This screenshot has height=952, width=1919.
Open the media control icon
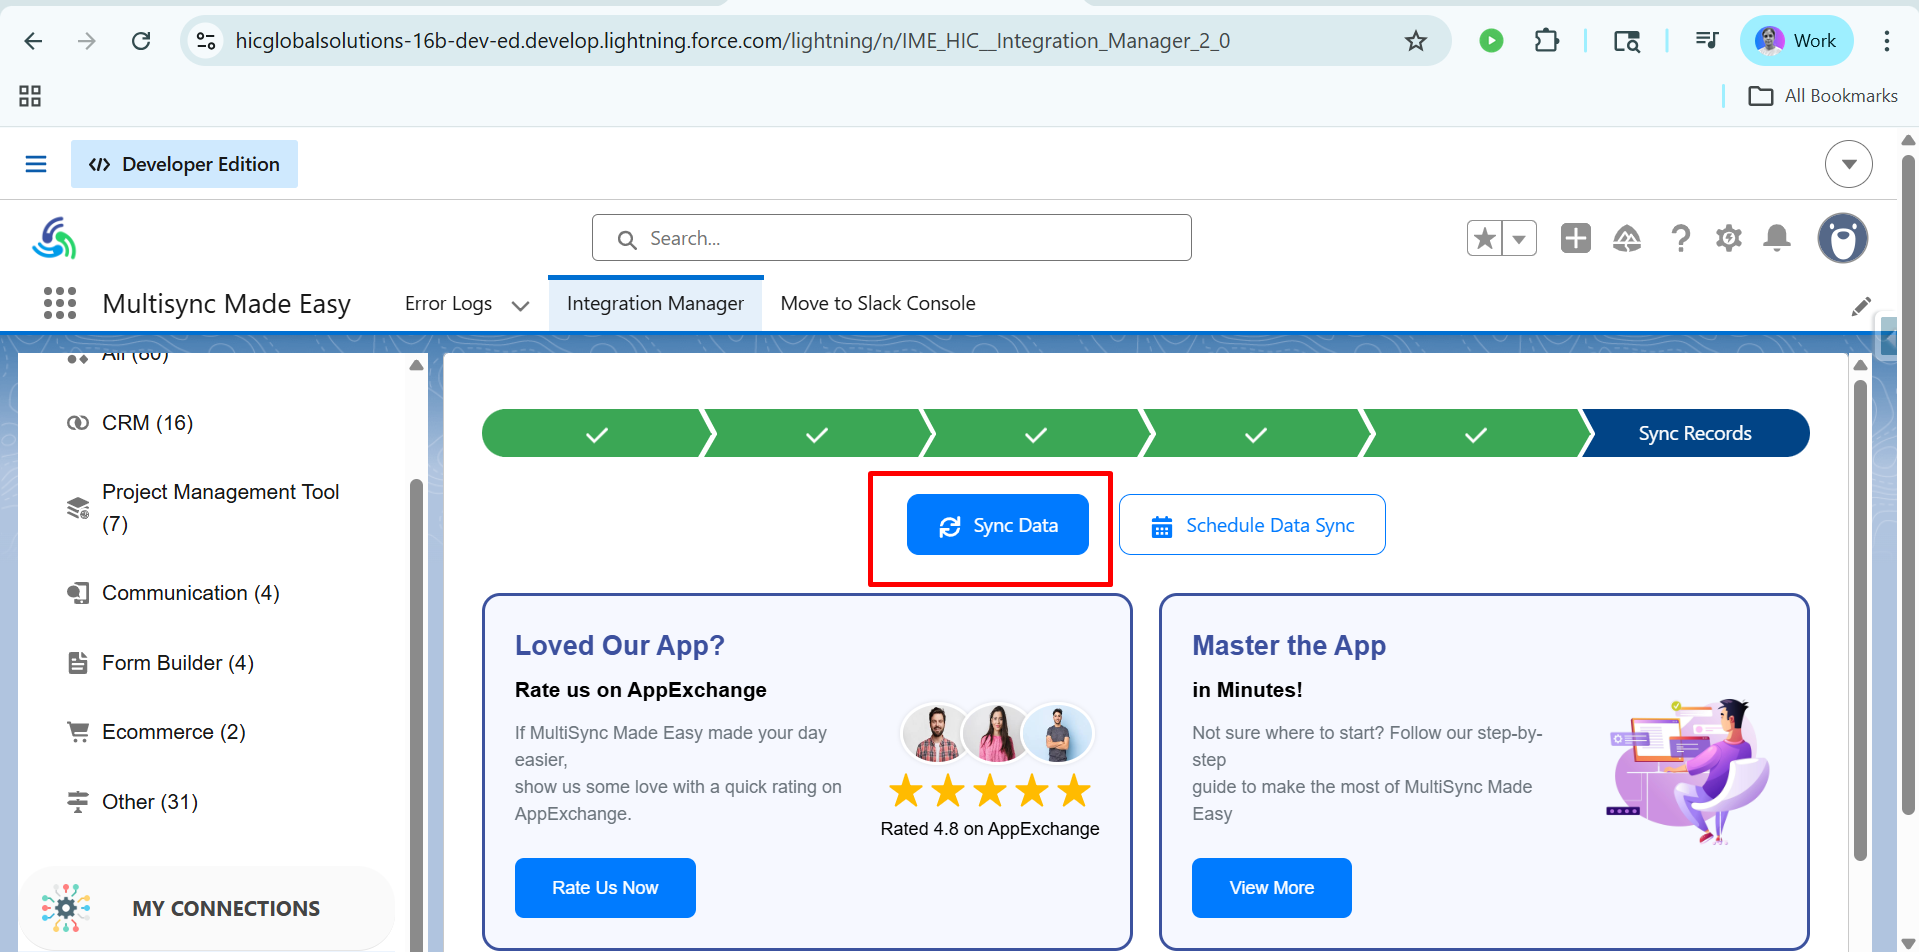(1706, 41)
